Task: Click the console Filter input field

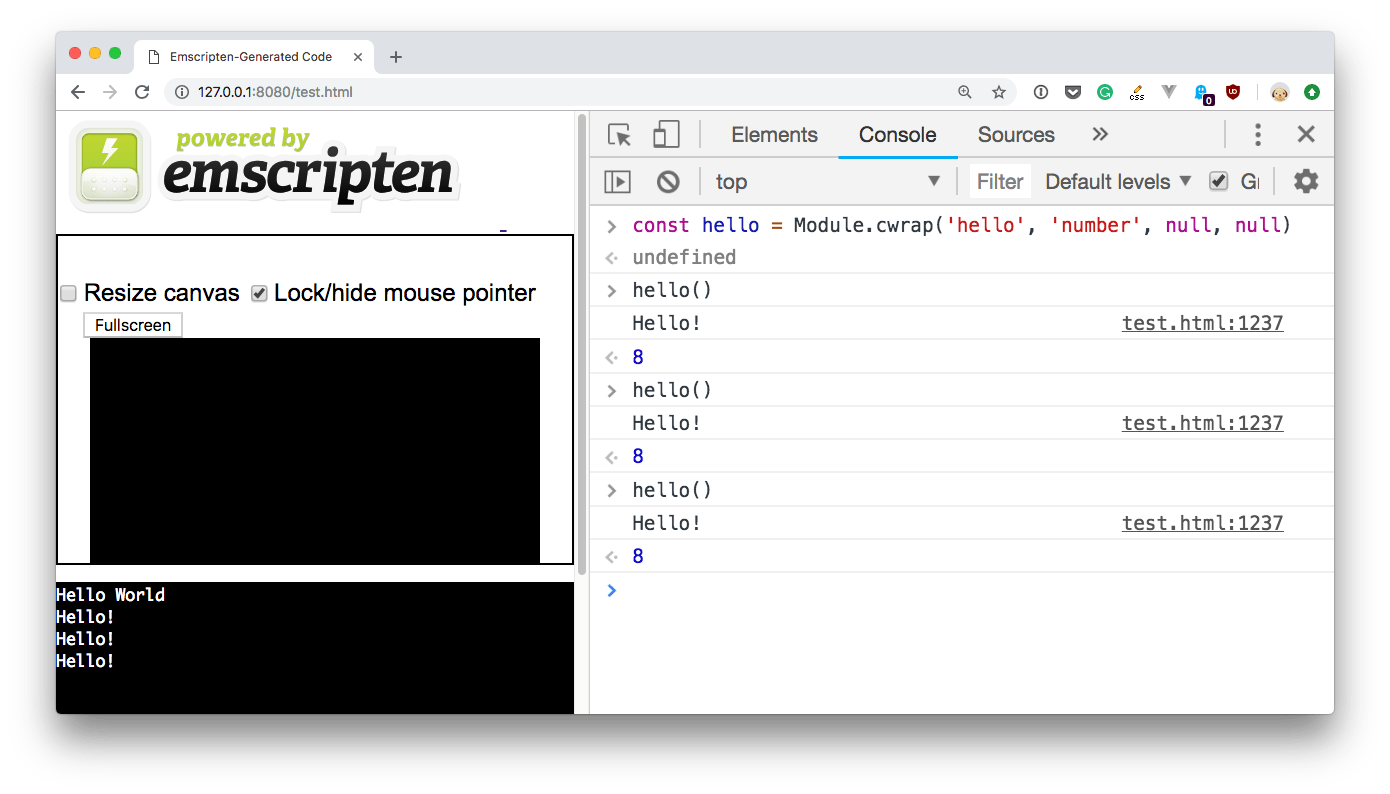Action: [999, 182]
